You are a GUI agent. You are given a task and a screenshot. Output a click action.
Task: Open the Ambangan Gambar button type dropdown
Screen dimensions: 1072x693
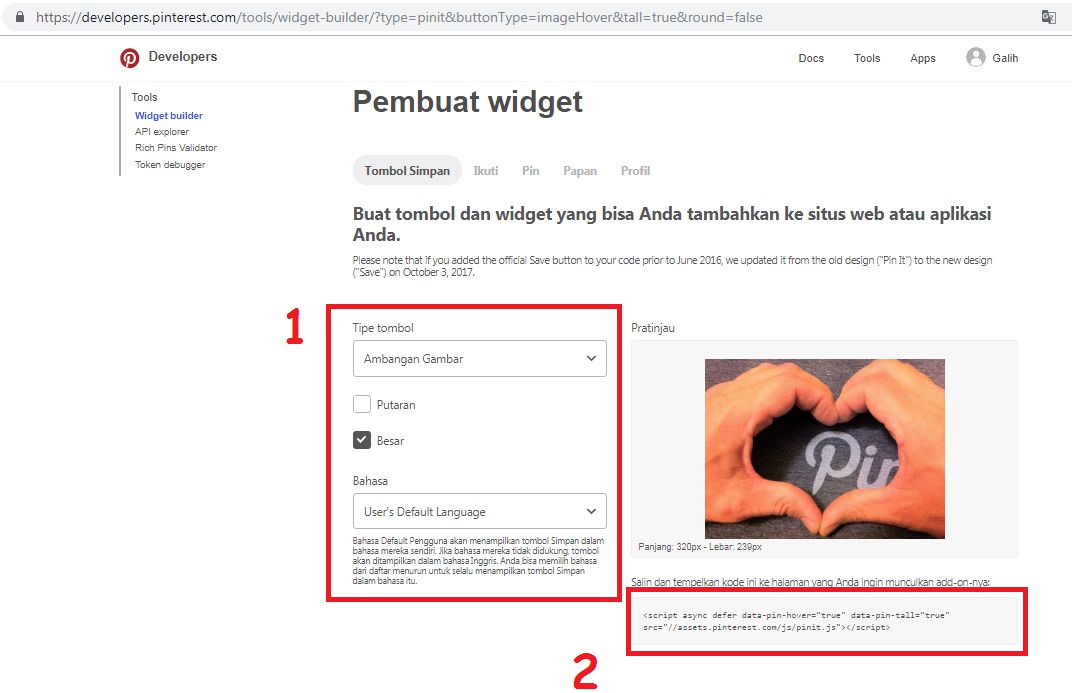tap(479, 358)
